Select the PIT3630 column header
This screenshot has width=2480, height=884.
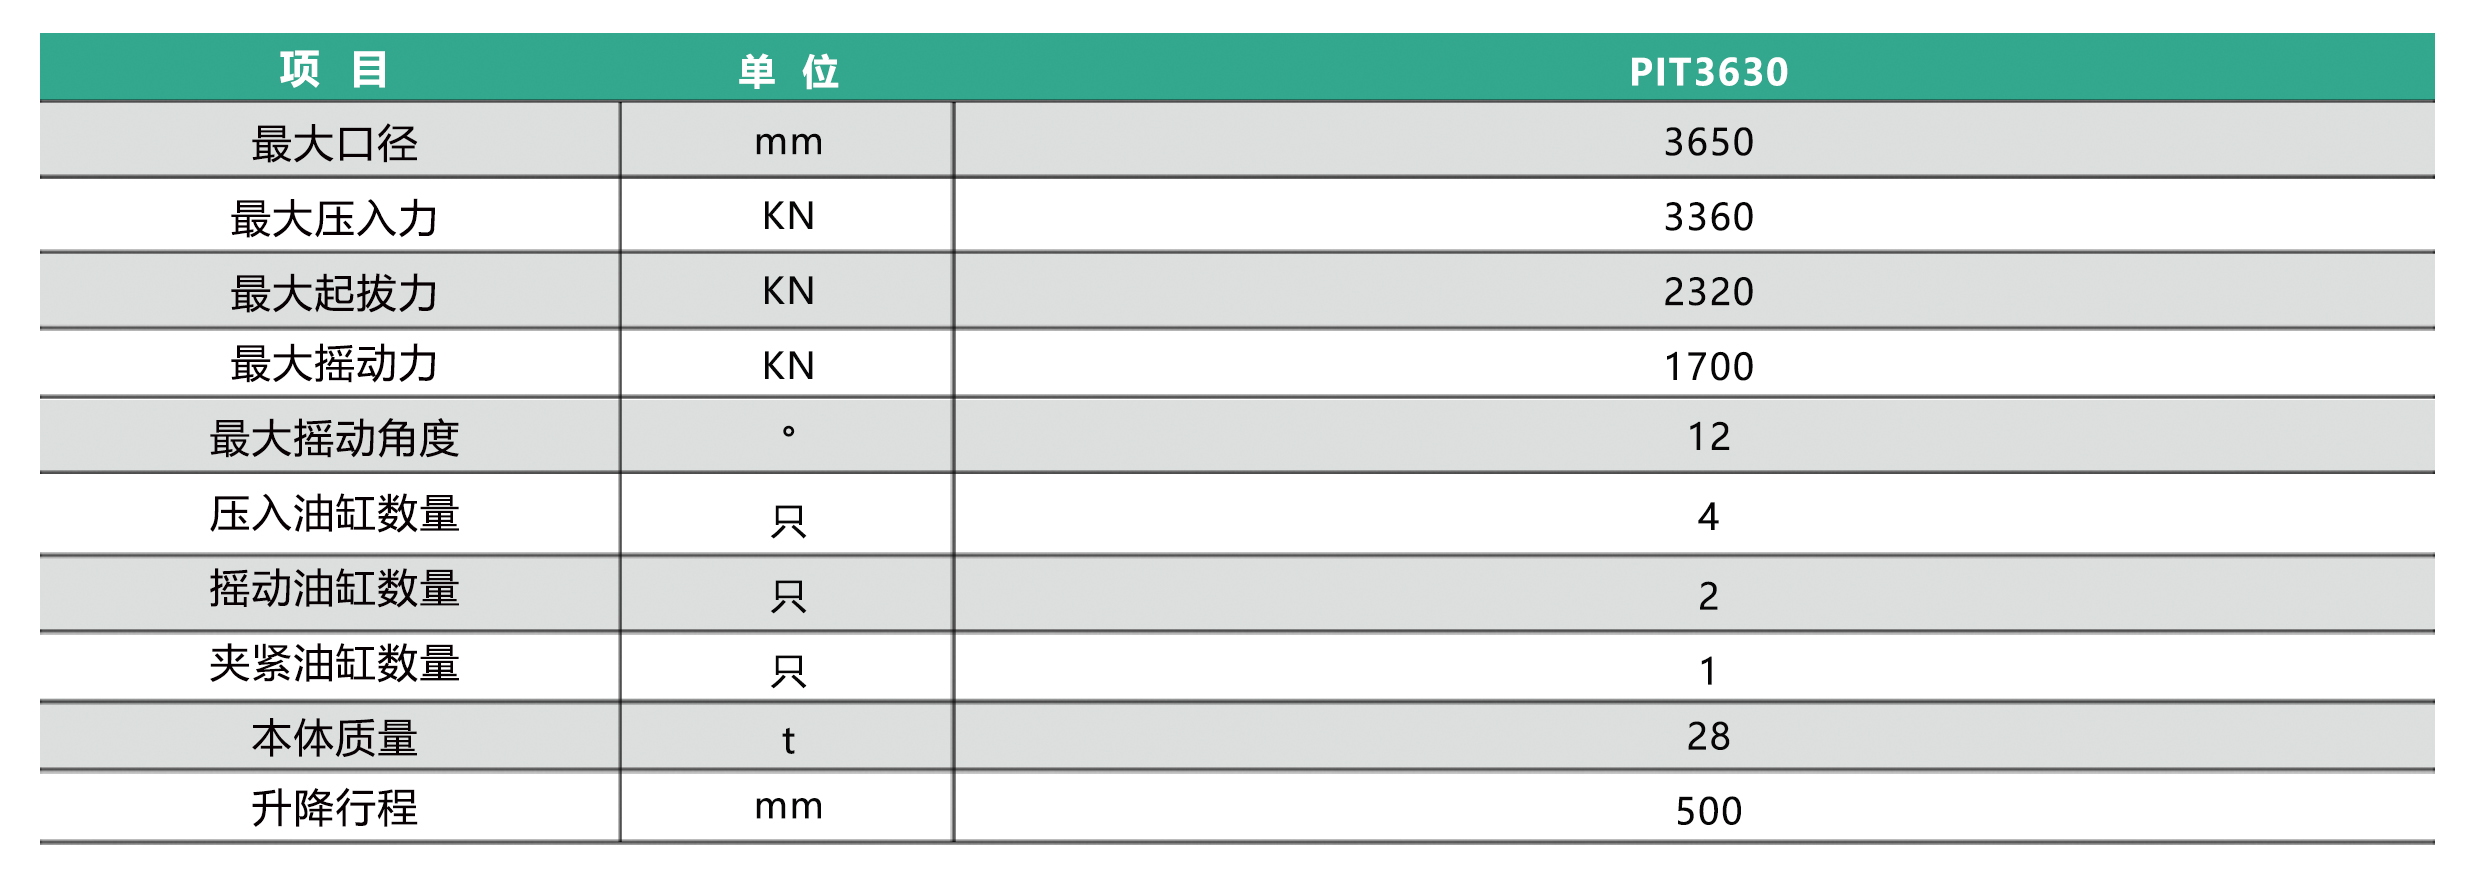click(1708, 71)
